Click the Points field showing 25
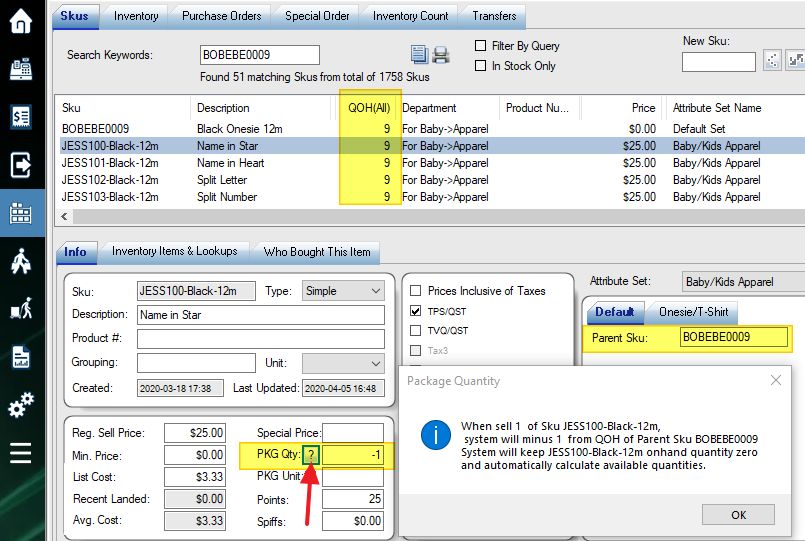 (x=353, y=499)
